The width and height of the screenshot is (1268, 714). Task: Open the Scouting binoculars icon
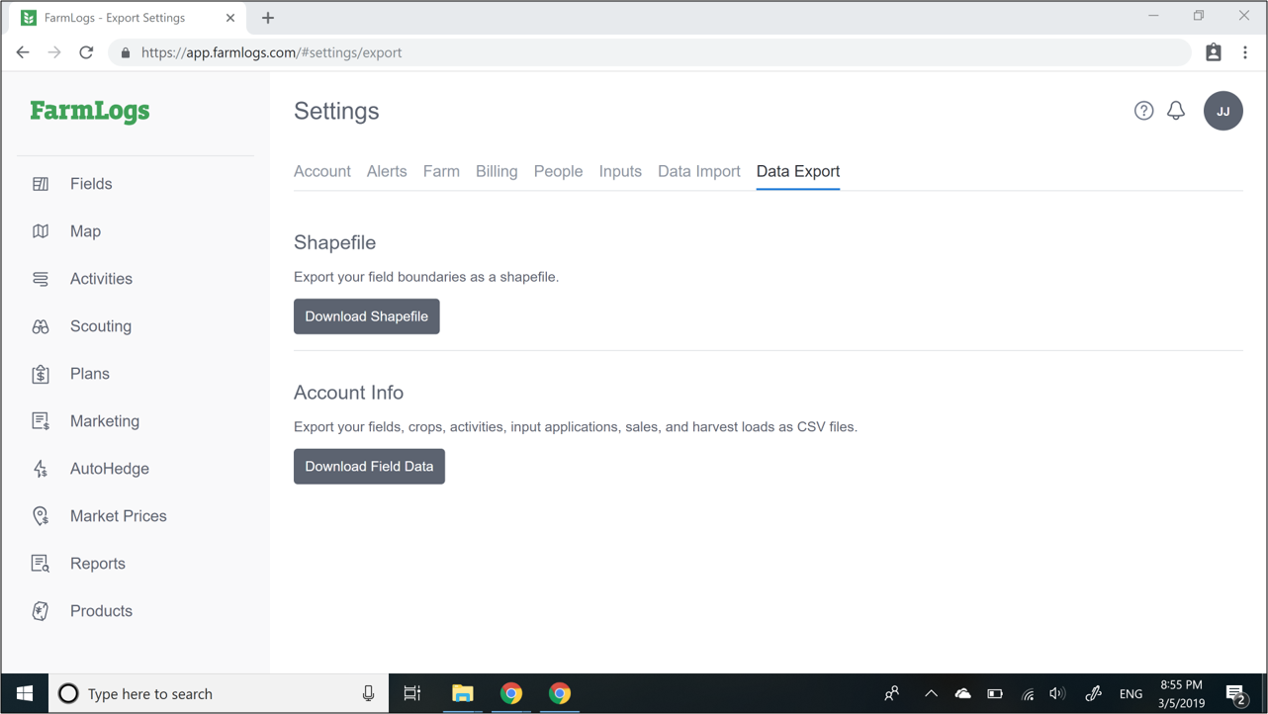pos(40,326)
